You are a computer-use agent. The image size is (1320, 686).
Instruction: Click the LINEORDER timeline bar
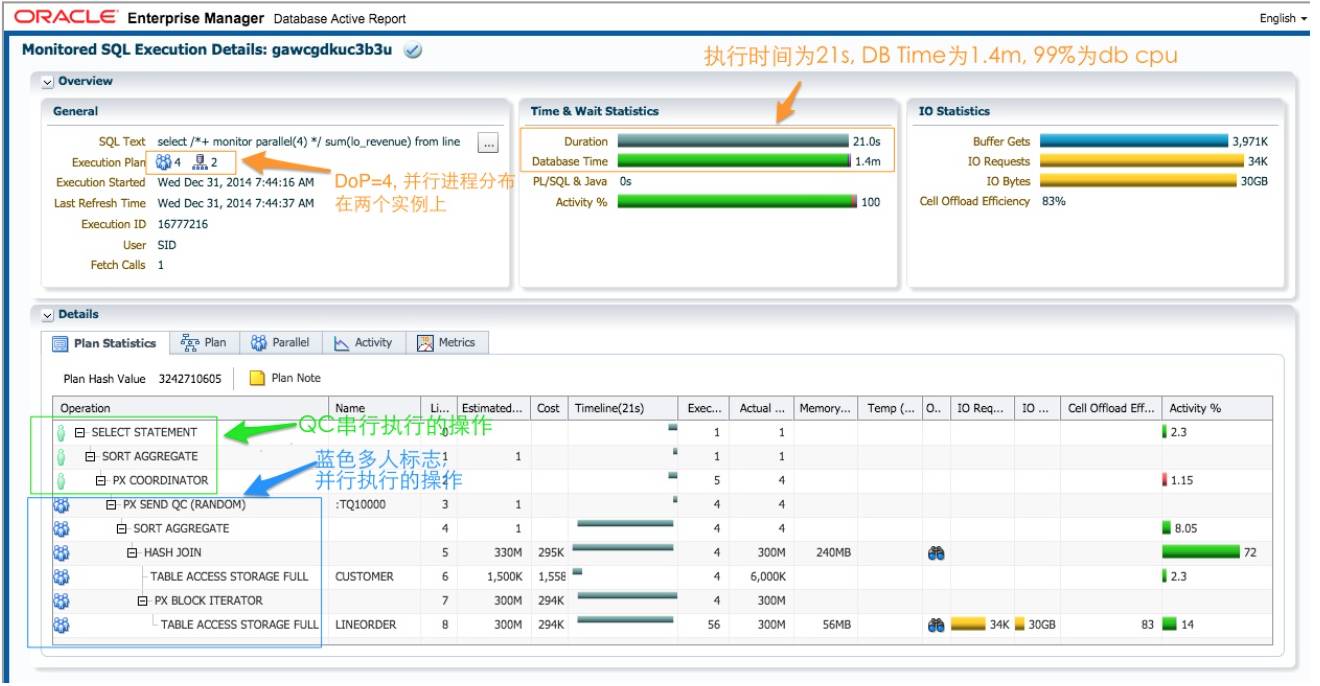tap(626, 620)
